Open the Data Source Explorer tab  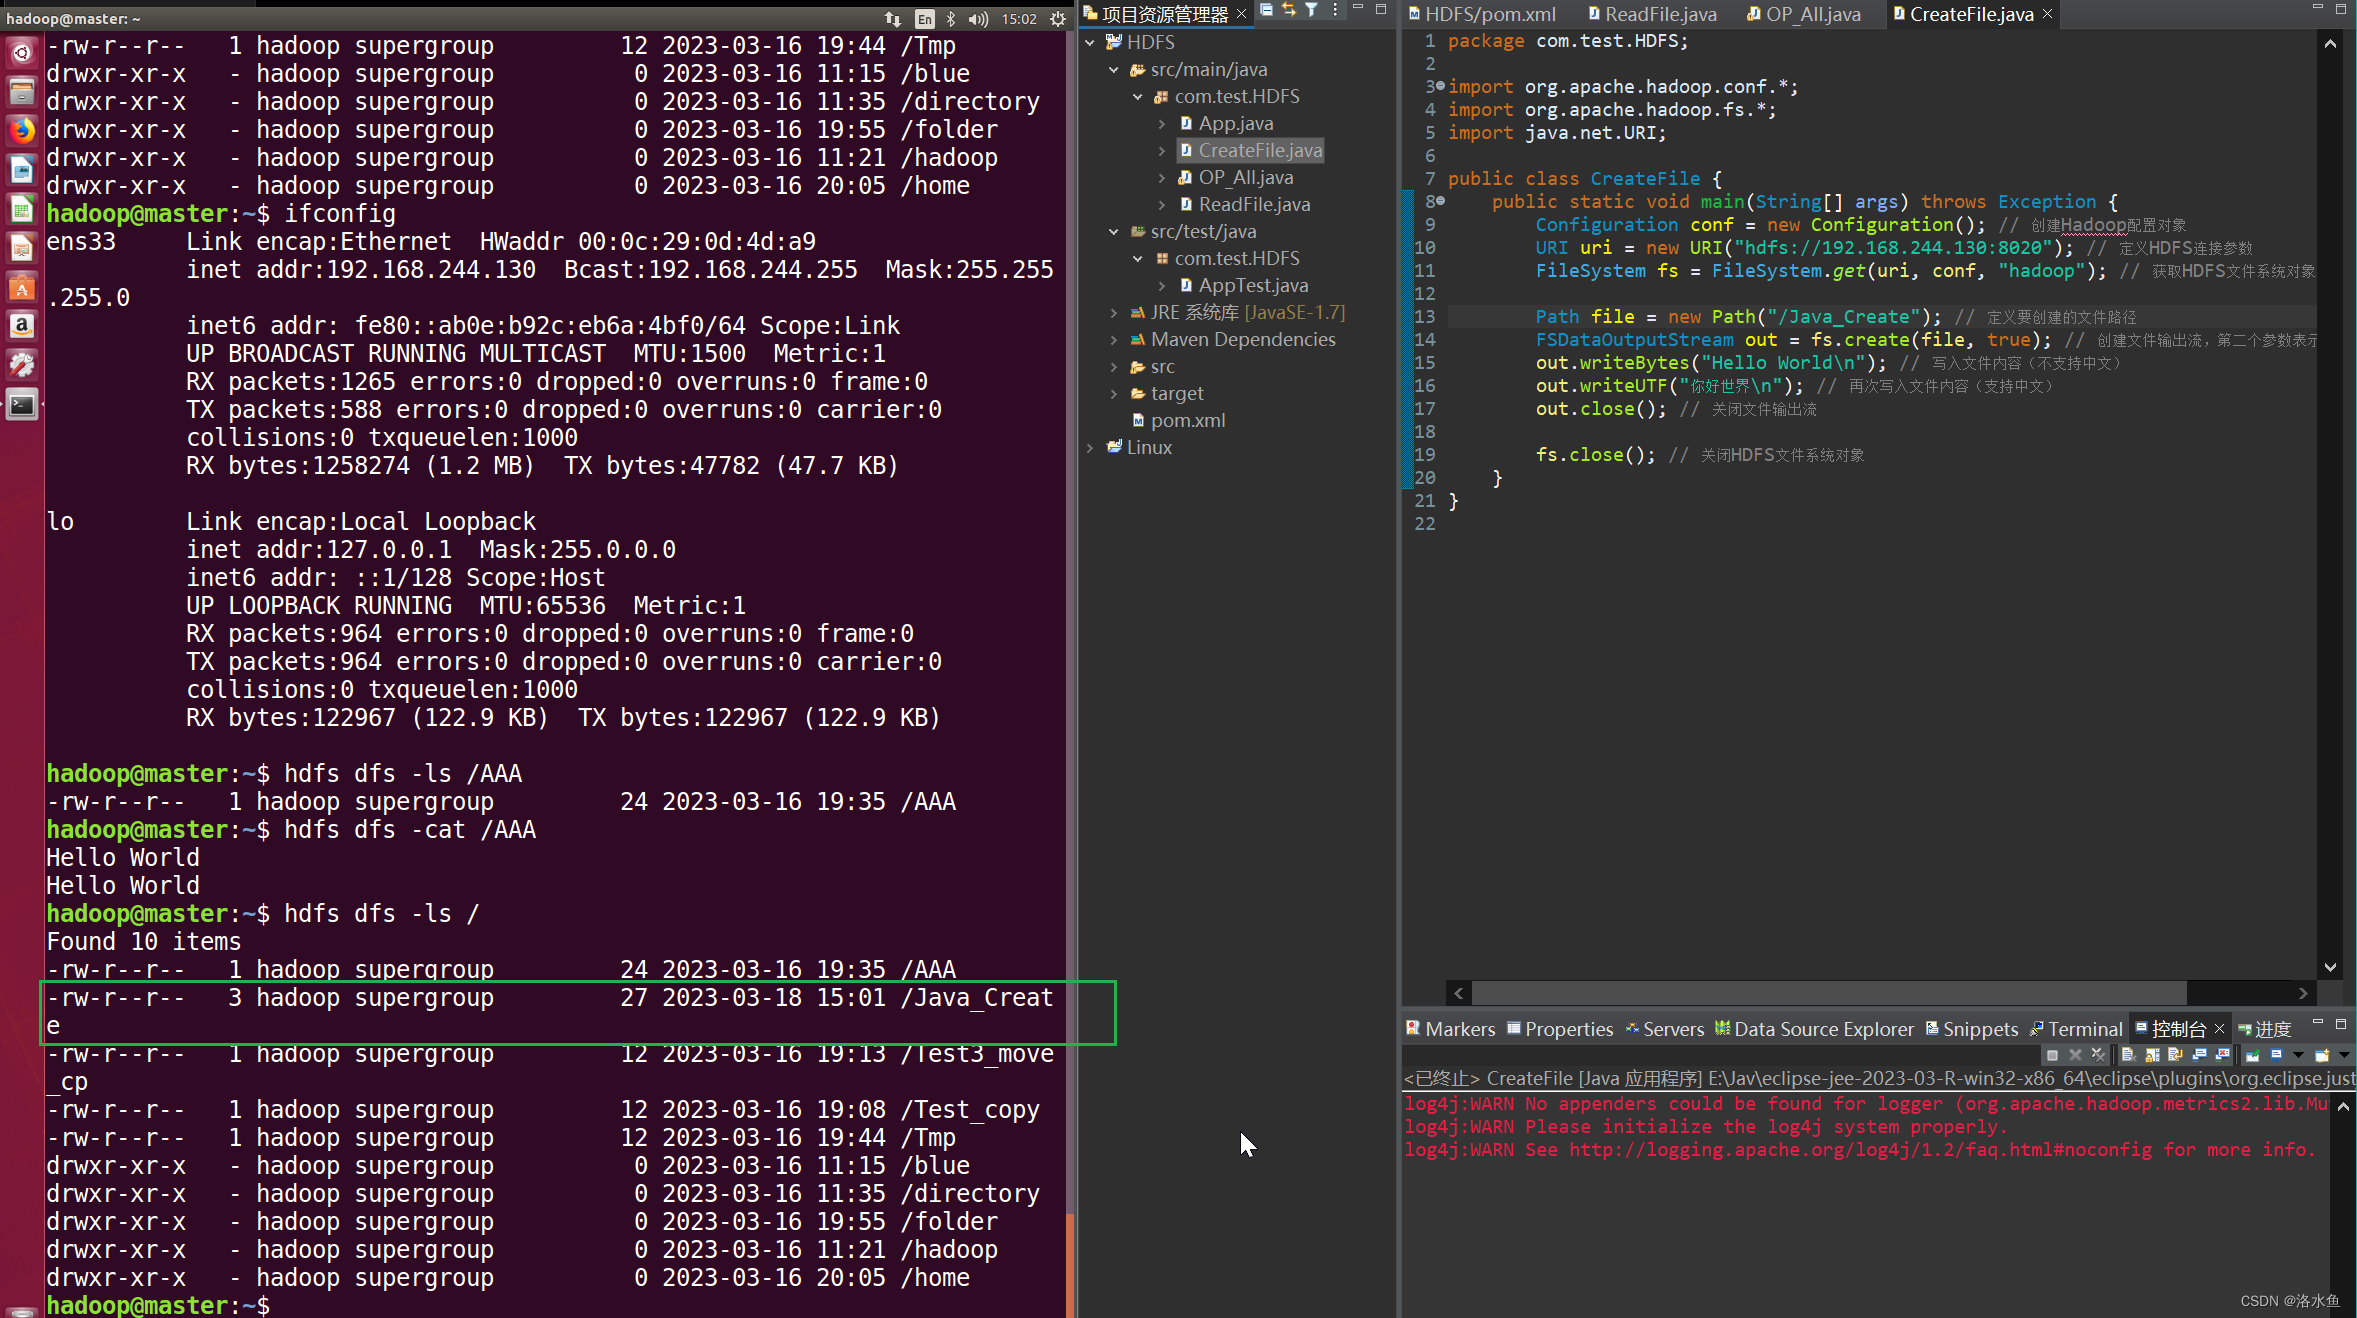point(1813,1029)
